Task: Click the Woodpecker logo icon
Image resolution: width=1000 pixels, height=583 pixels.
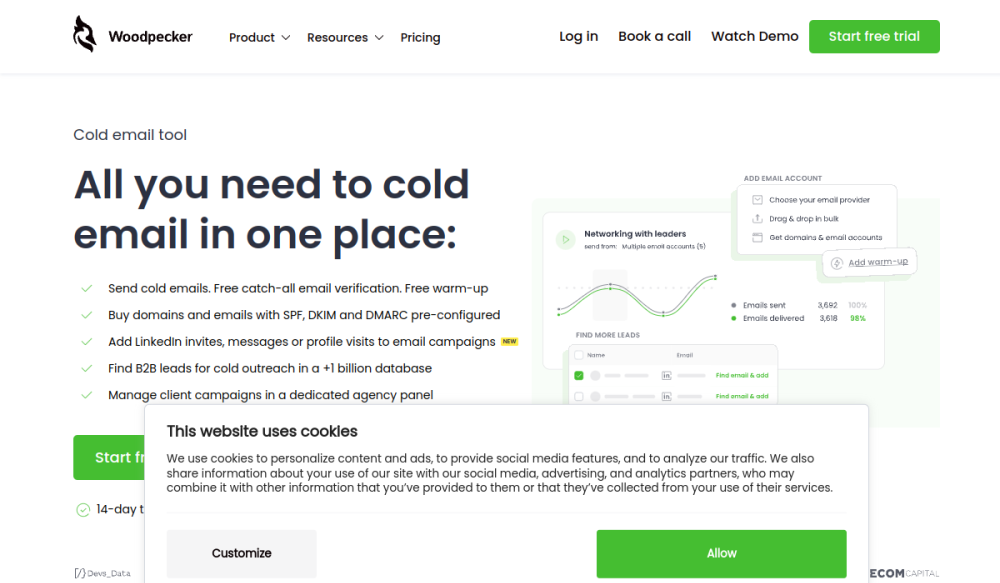Action: point(84,33)
